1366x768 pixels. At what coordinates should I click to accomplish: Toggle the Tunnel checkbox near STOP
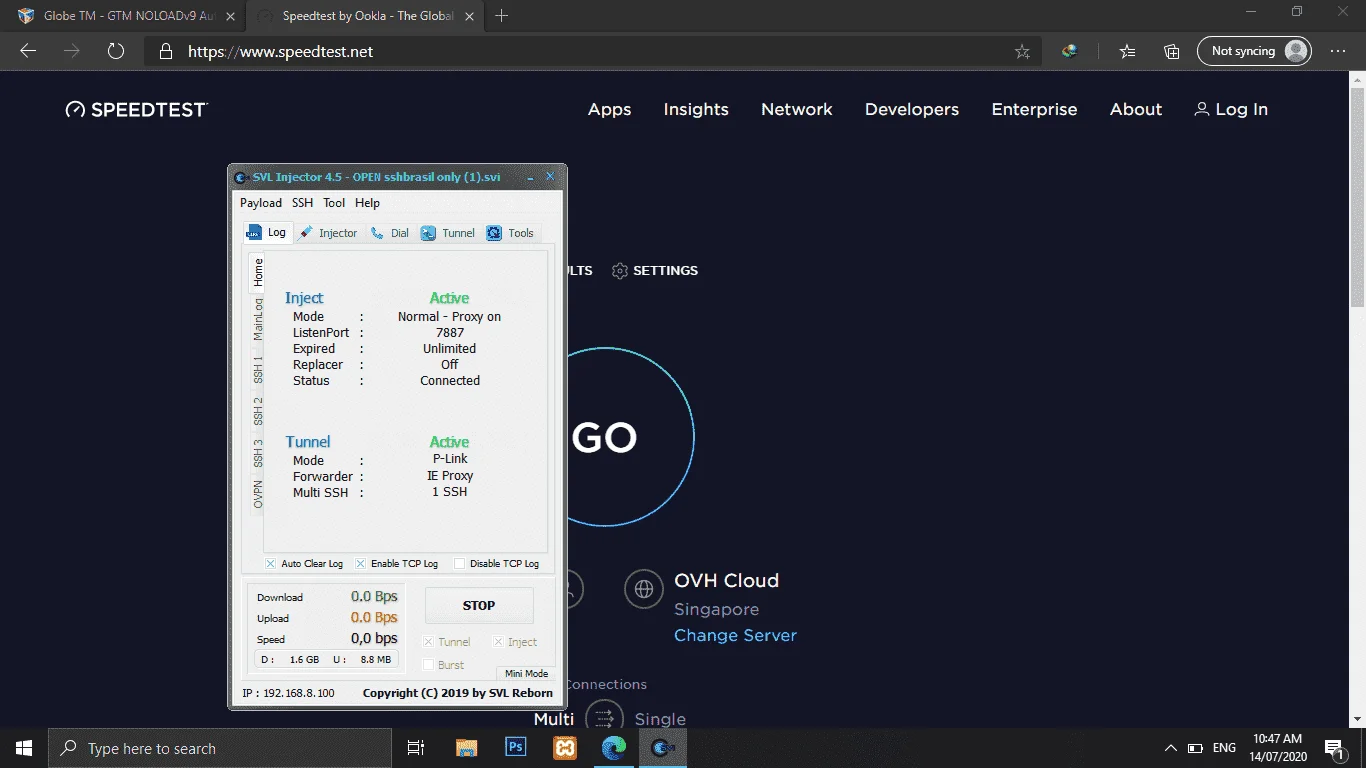coord(428,642)
